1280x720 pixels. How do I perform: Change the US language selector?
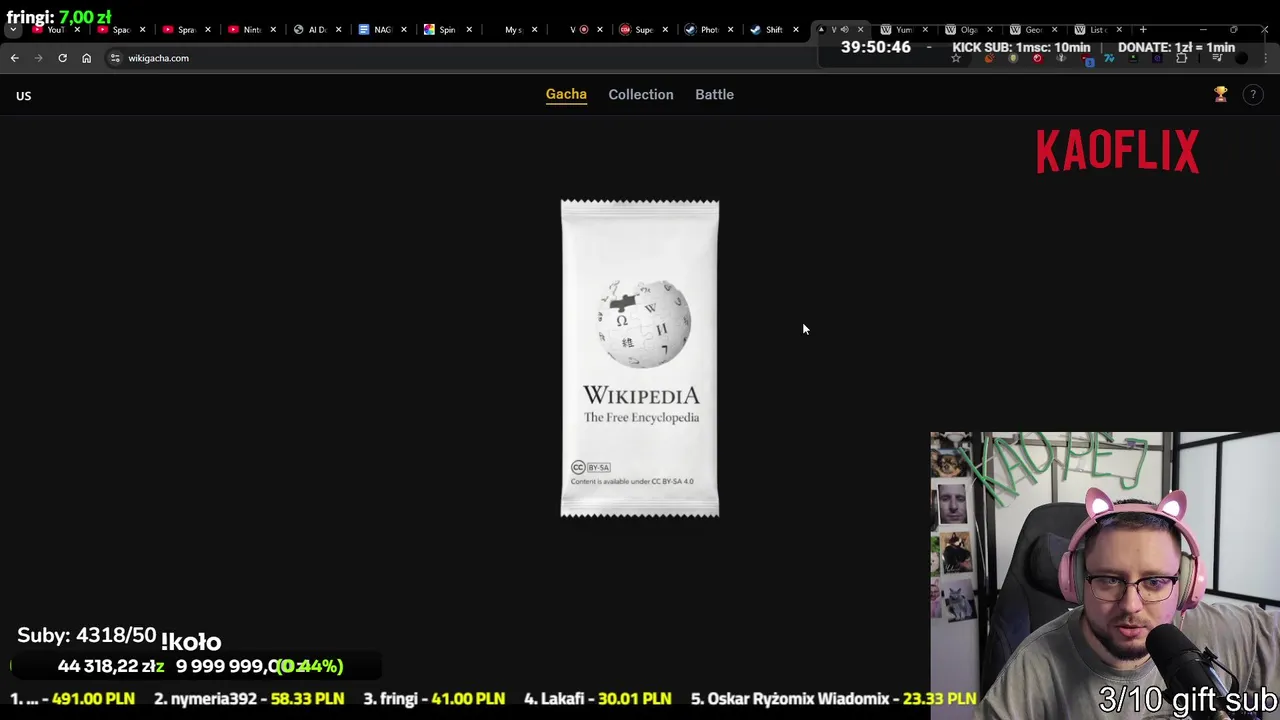[x=23, y=96]
